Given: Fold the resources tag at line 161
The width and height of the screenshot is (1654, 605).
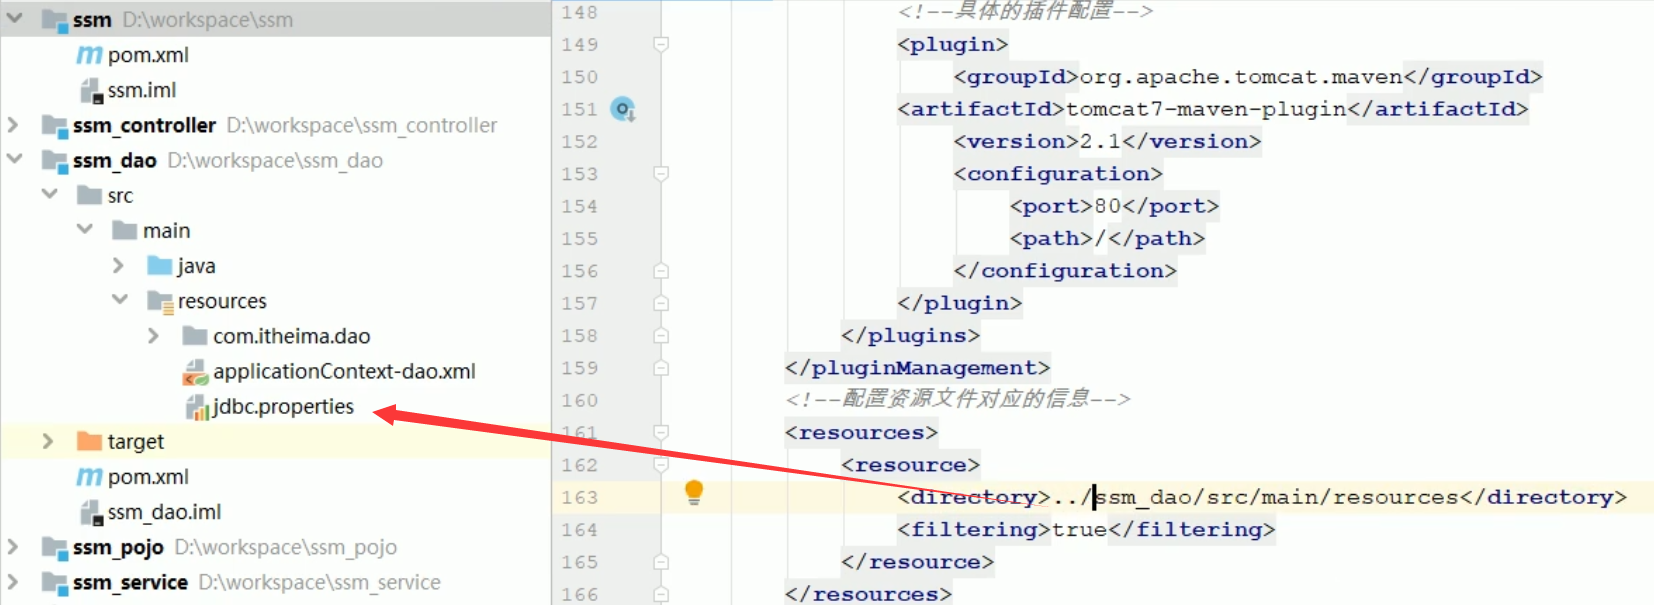Looking at the screenshot, I should (x=661, y=432).
